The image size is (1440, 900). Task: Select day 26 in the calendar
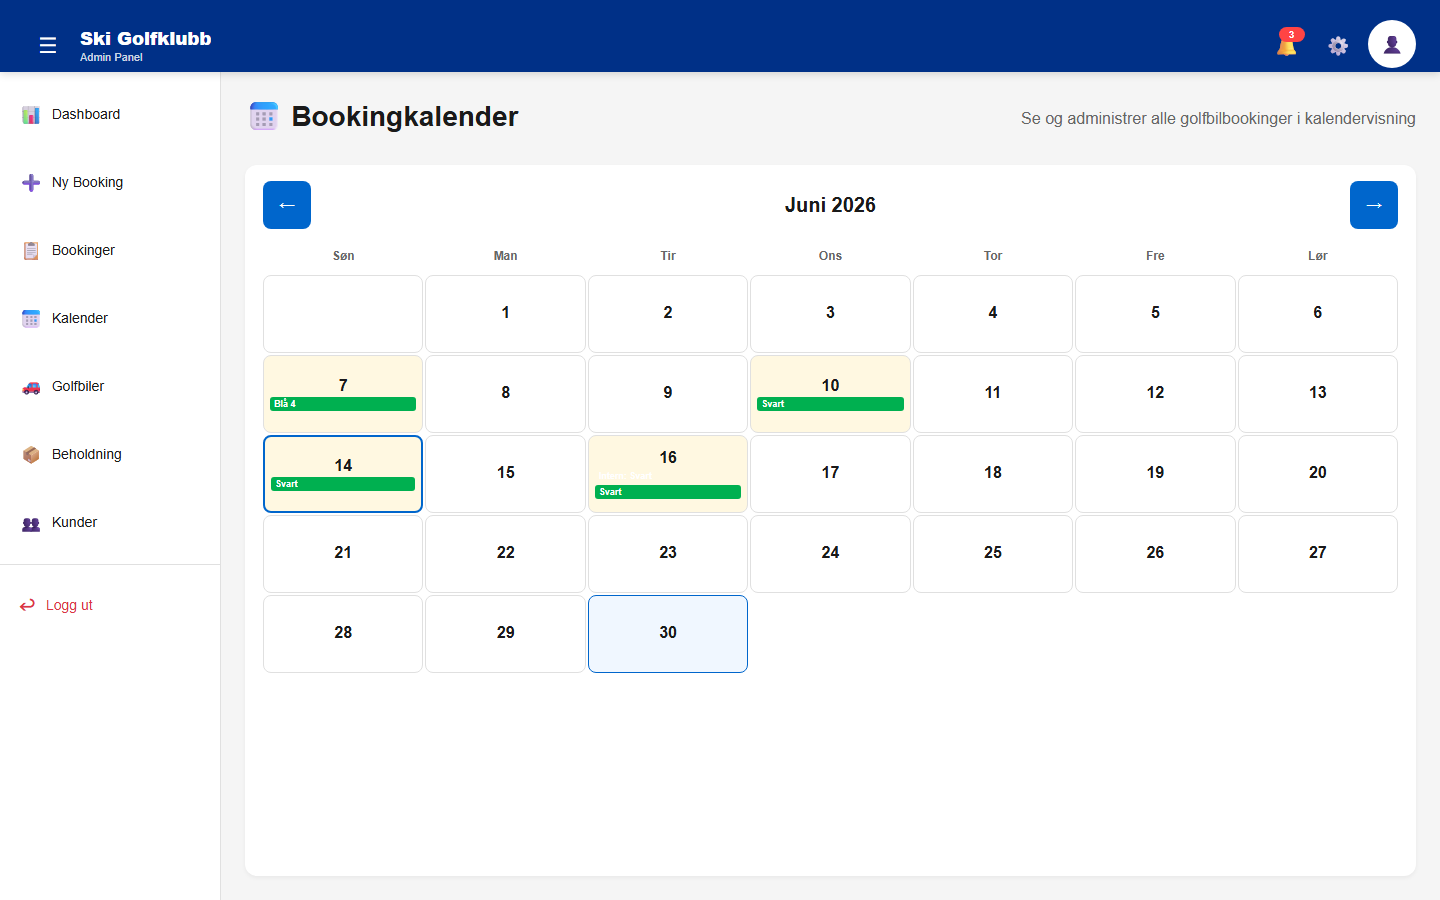[1155, 554]
